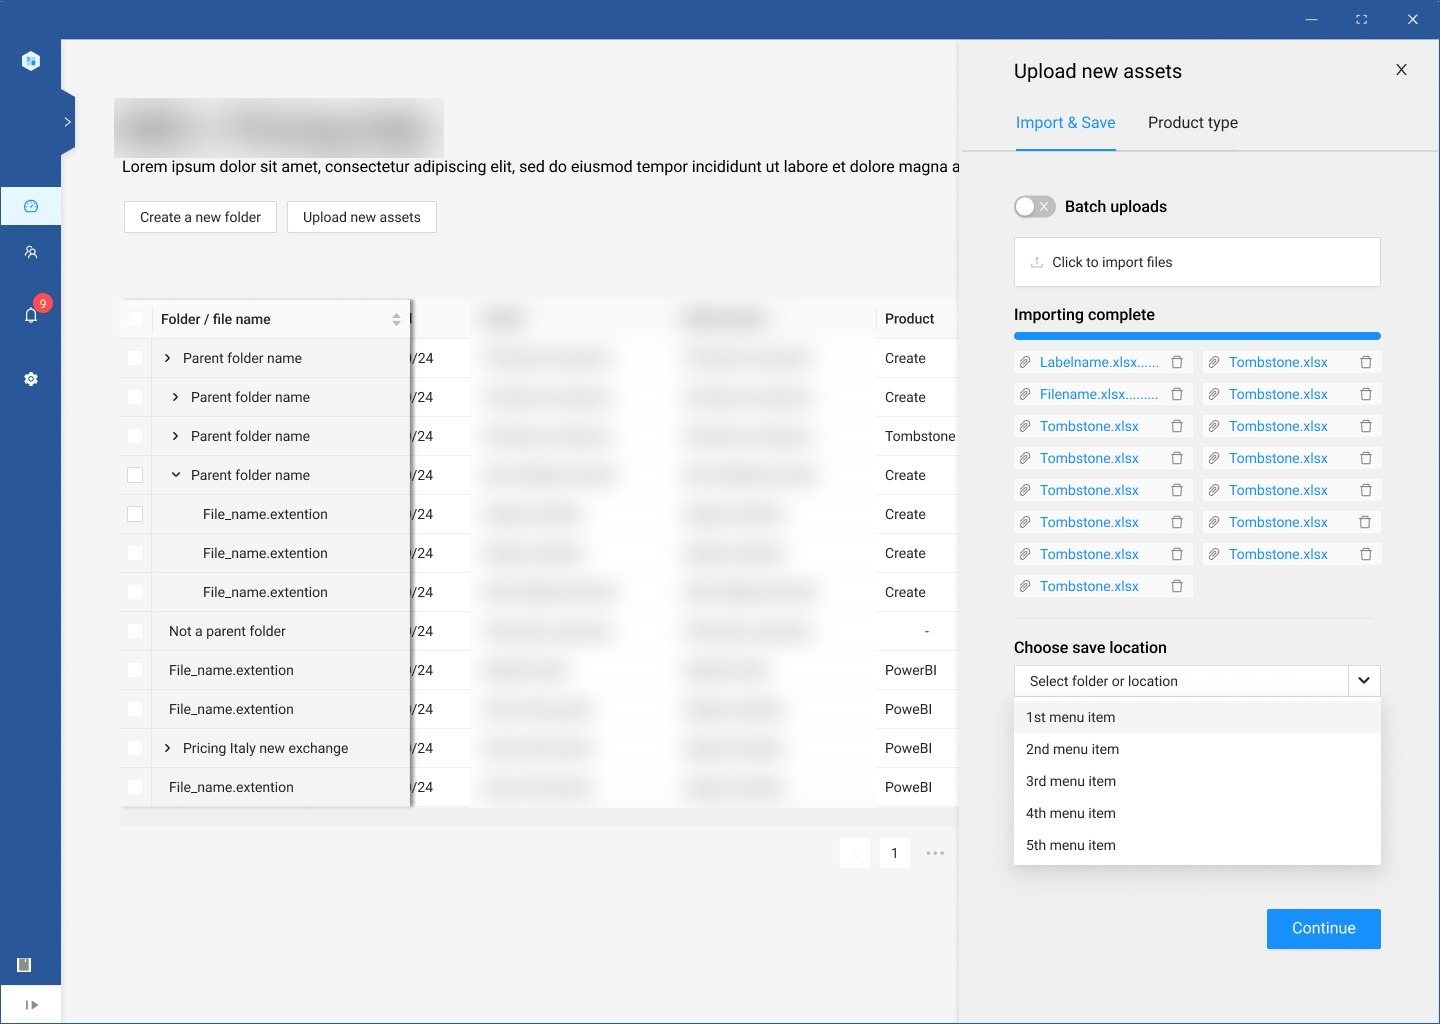Open the Filename.xlsx file link
This screenshot has width=1440, height=1024.
point(1099,394)
